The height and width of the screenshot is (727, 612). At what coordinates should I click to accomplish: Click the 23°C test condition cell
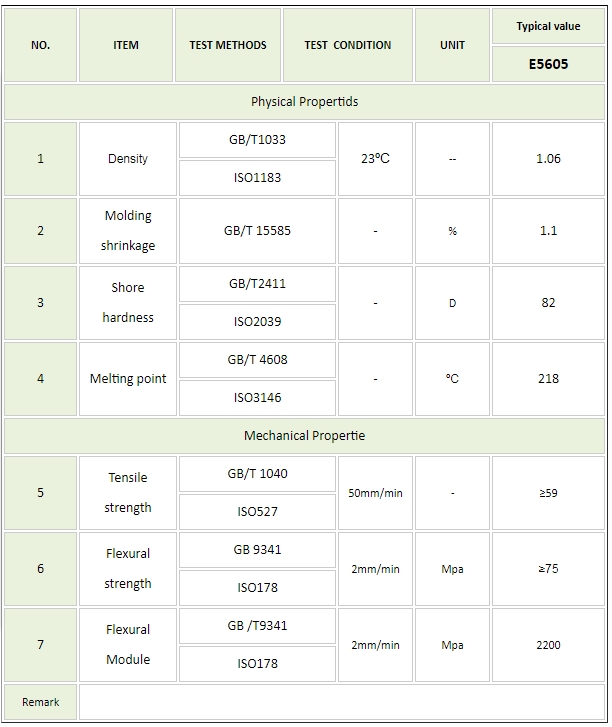375,159
